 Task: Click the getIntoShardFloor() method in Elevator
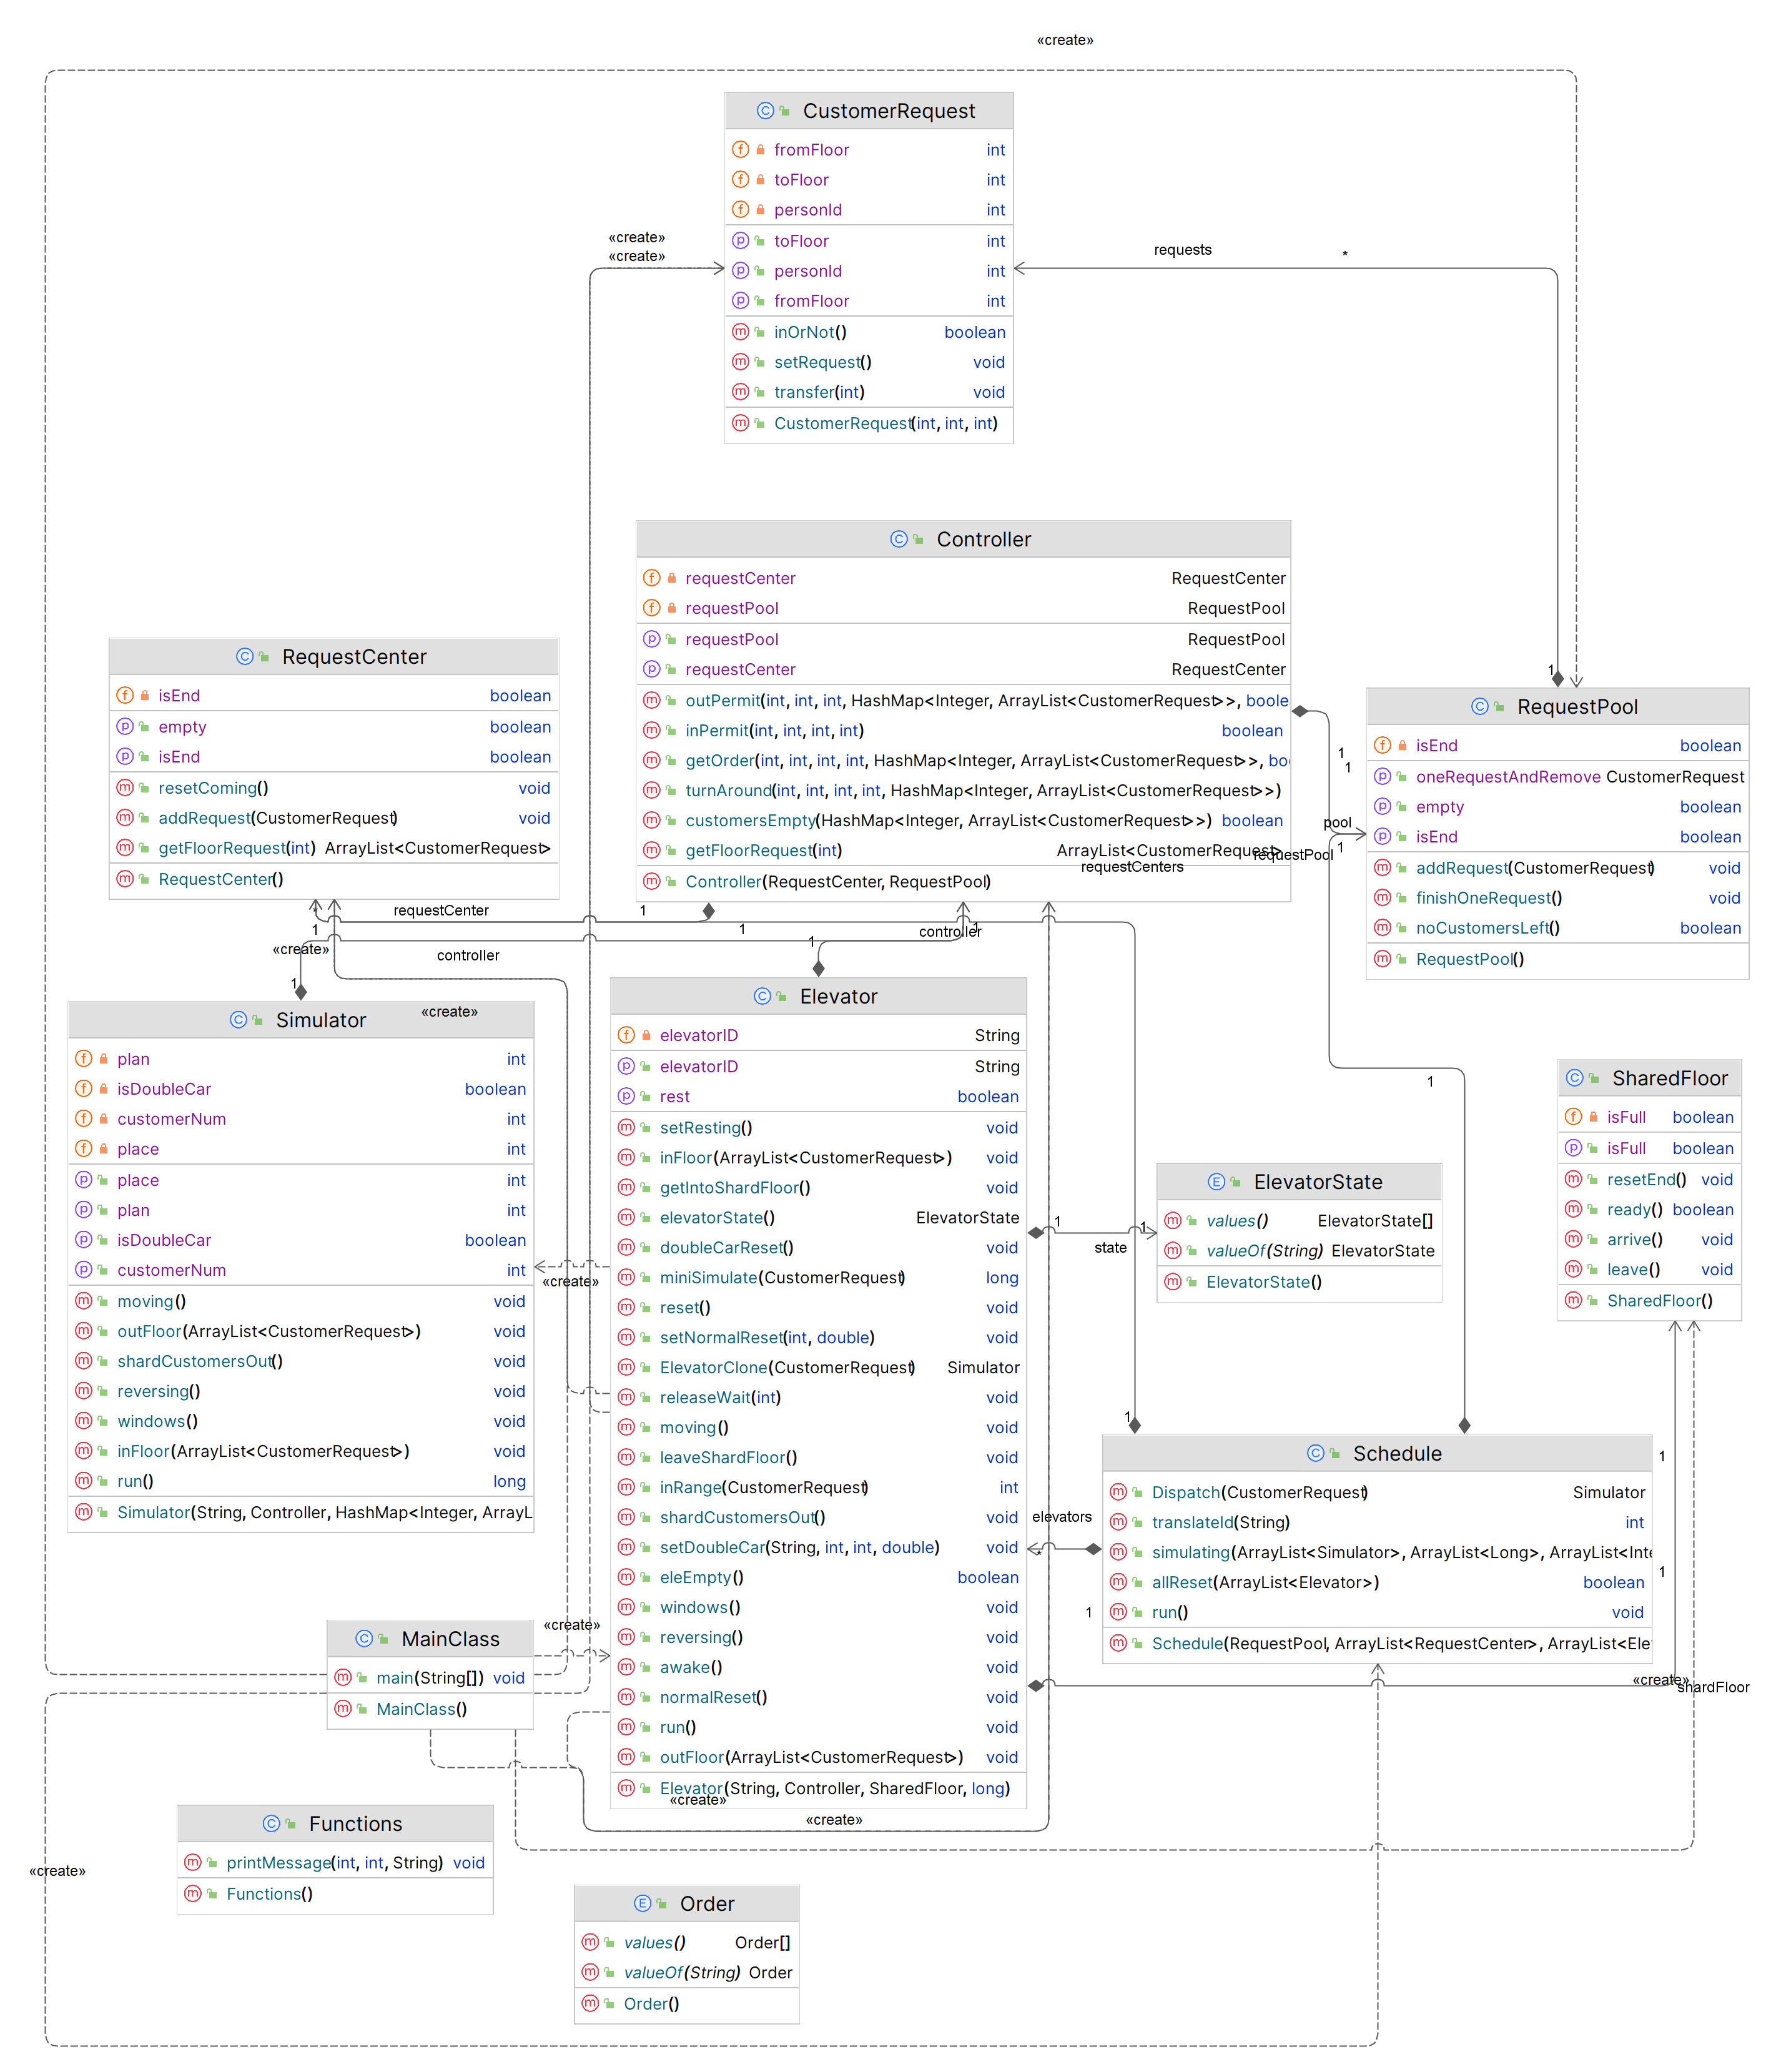tap(818, 1188)
